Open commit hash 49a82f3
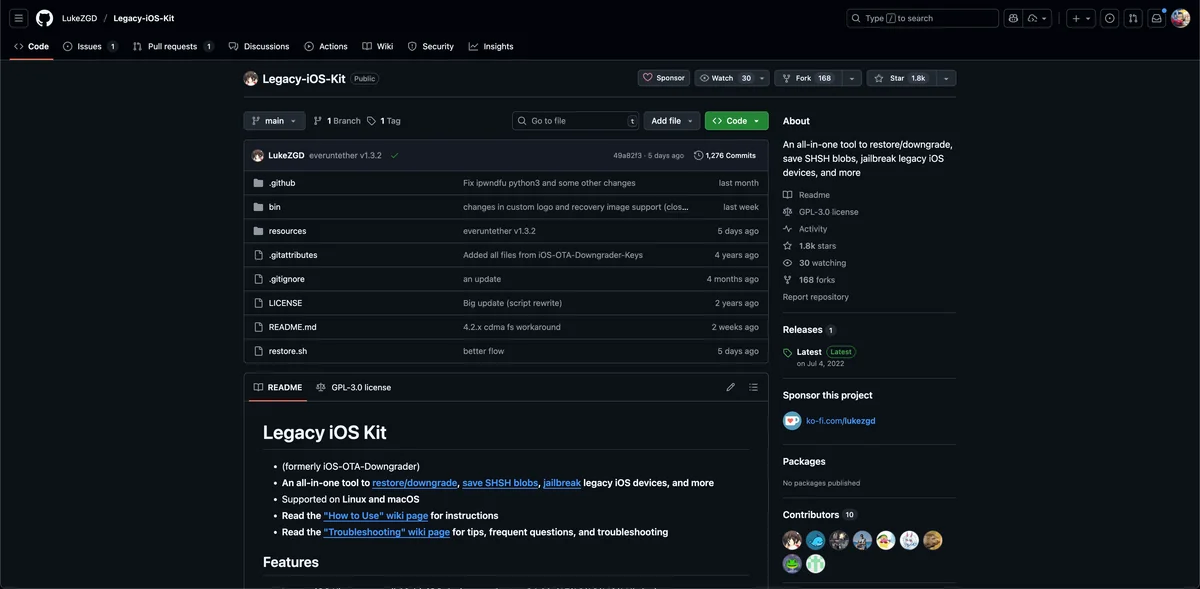 pyautogui.click(x=628, y=156)
